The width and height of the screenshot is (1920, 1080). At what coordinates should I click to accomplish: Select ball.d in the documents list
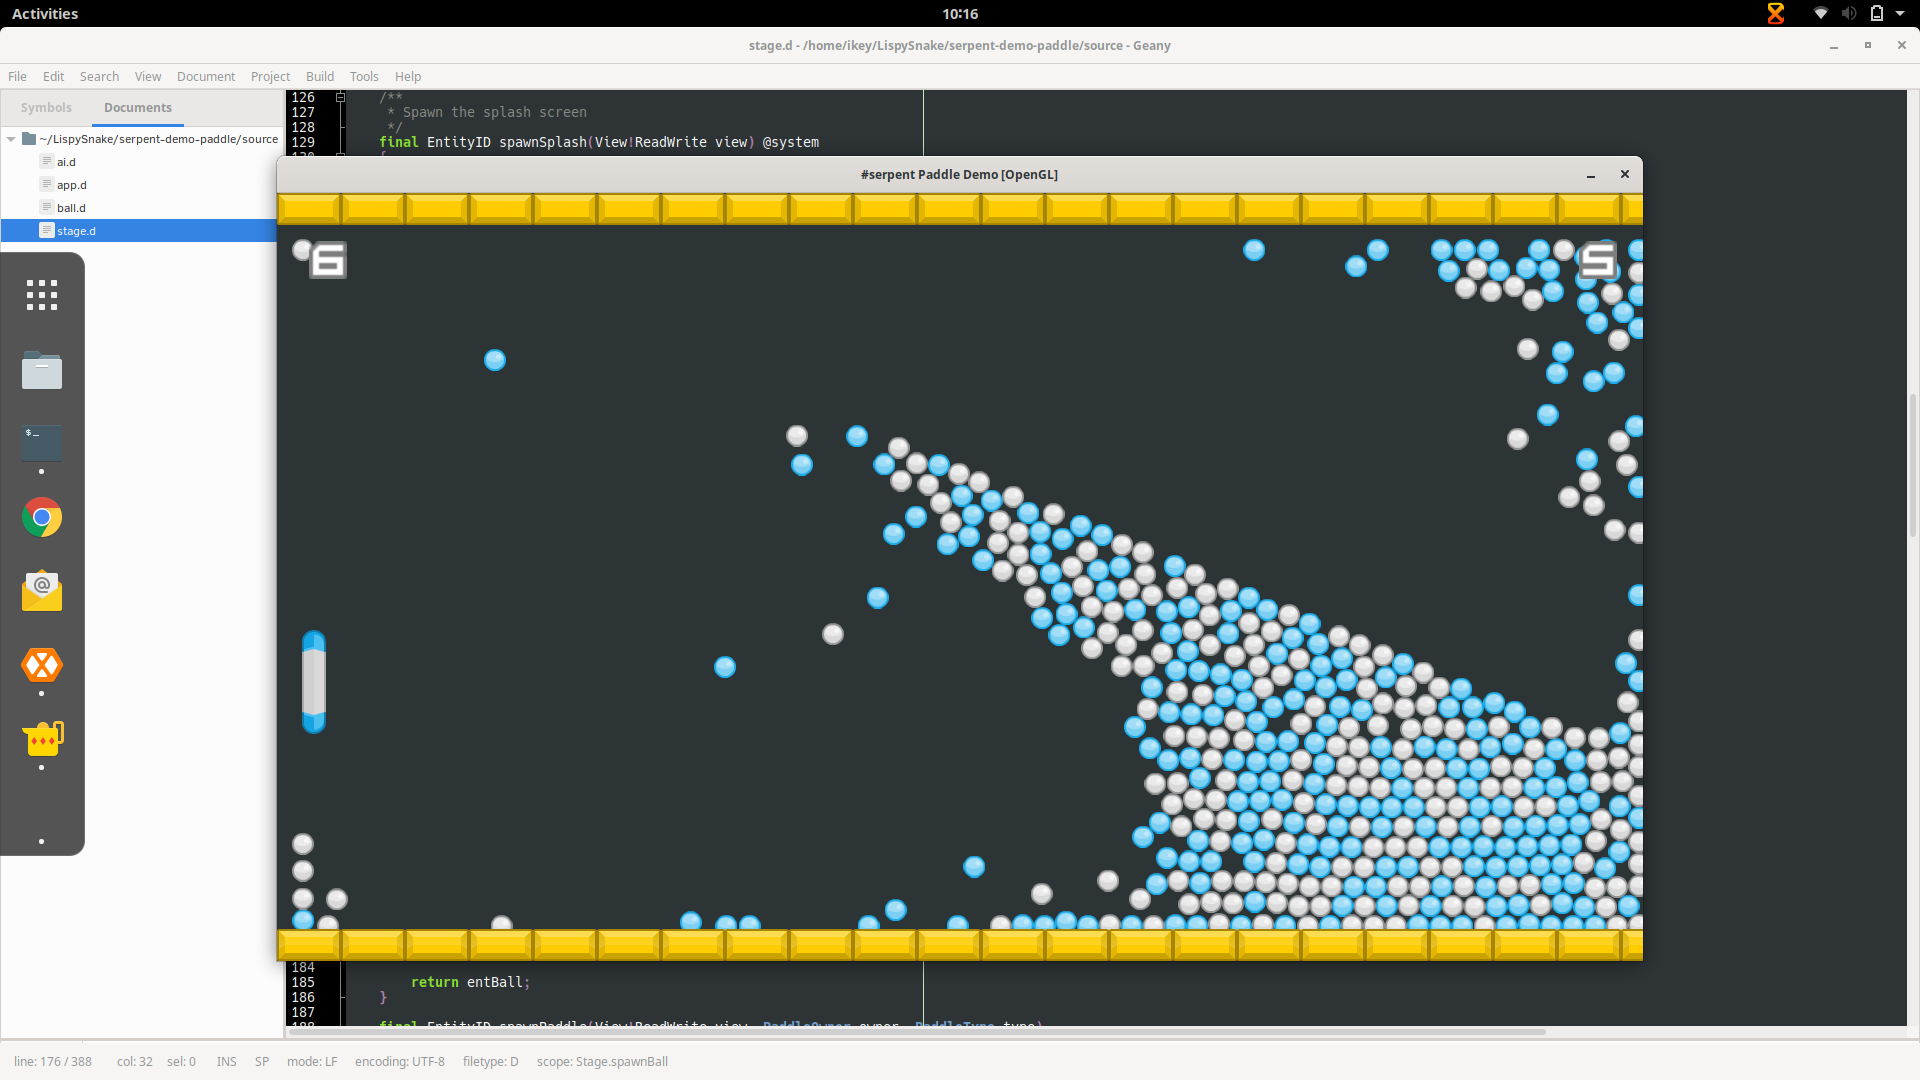(71, 208)
